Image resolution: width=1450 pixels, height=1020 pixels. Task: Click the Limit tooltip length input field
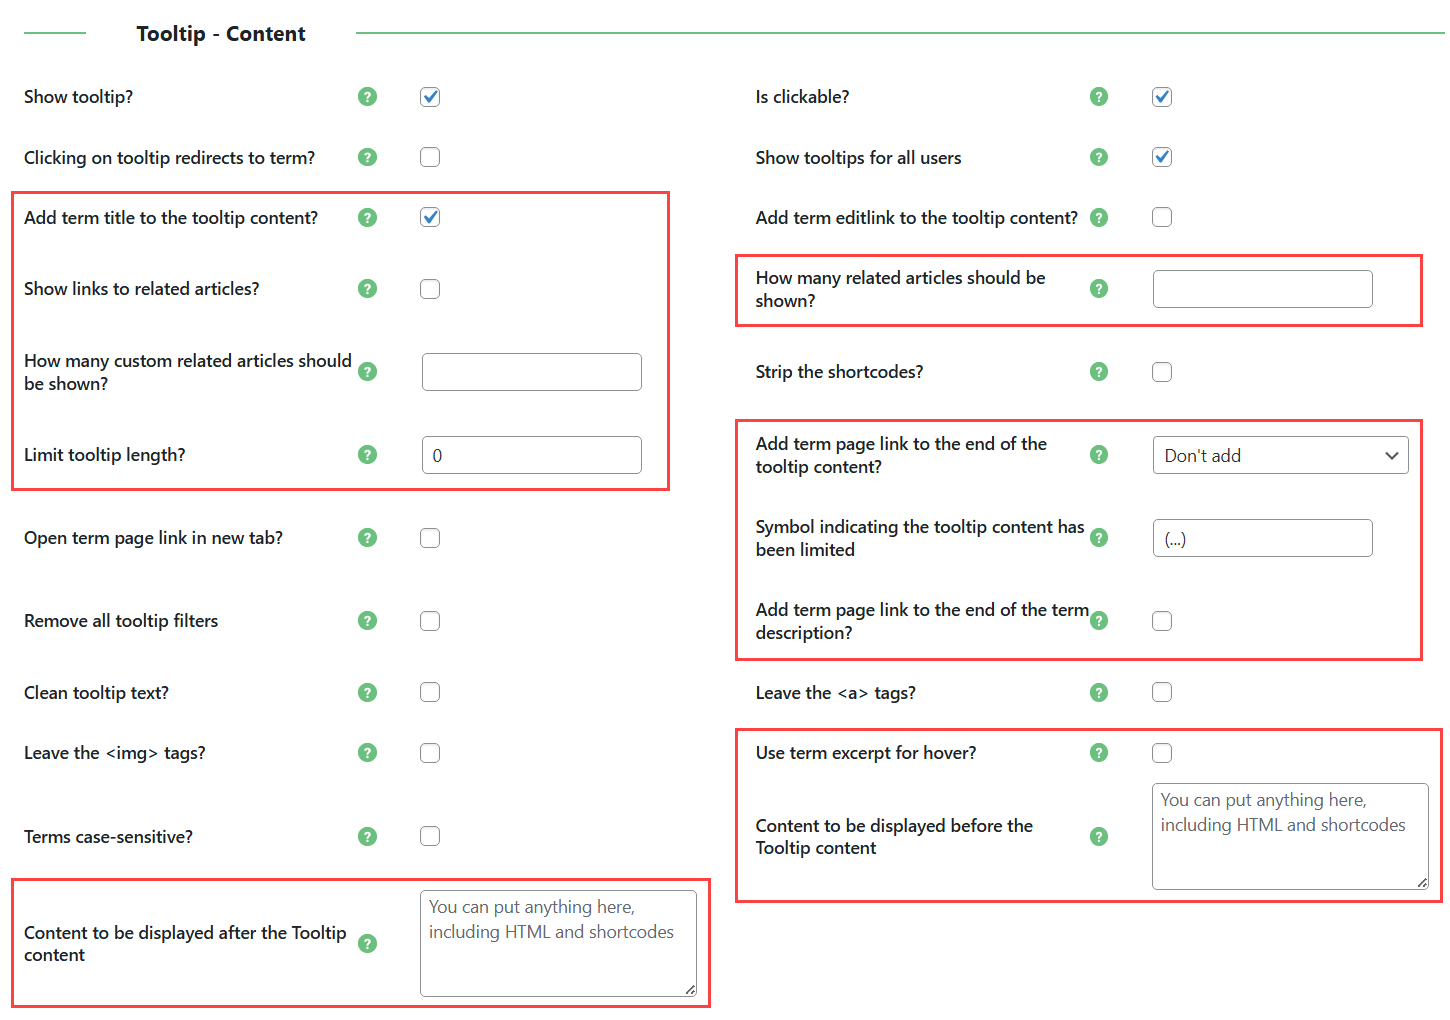[x=531, y=454]
